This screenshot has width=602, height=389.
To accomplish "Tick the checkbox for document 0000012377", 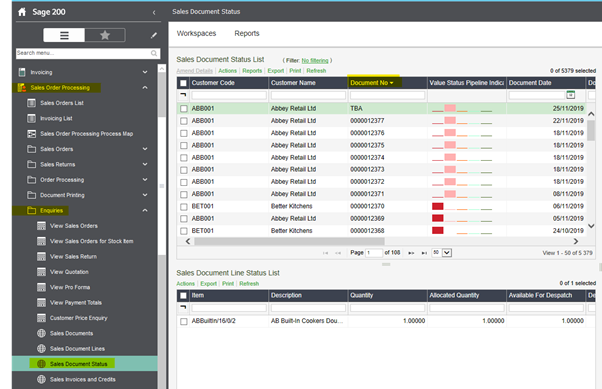I will coord(184,121).
